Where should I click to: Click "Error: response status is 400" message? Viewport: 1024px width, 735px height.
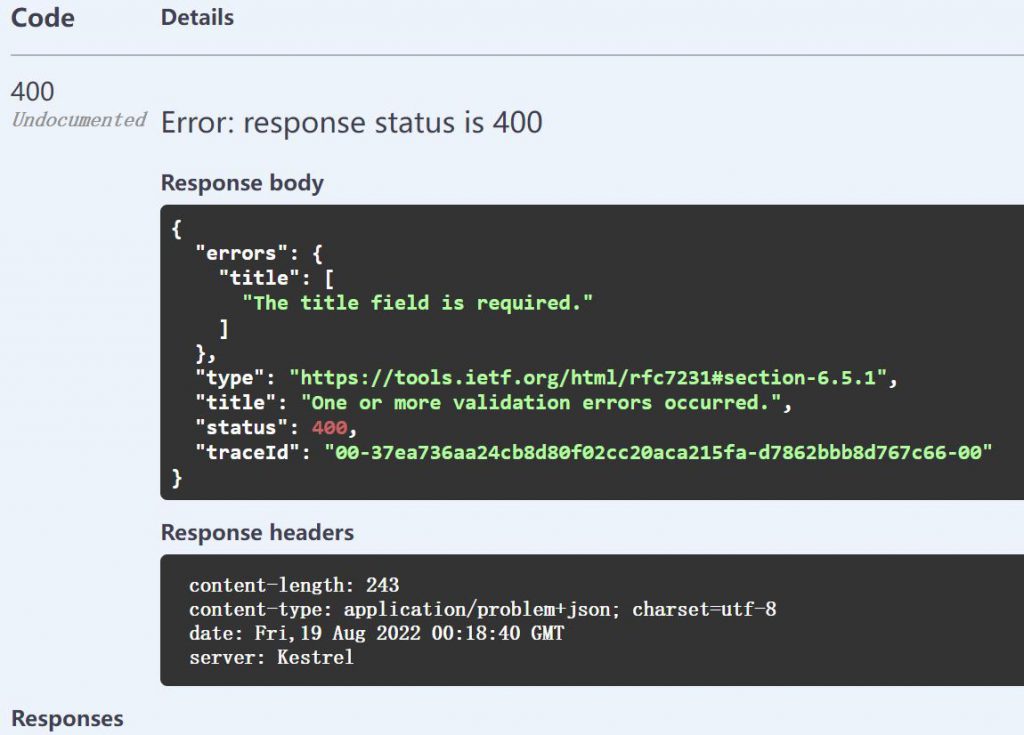[351, 123]
